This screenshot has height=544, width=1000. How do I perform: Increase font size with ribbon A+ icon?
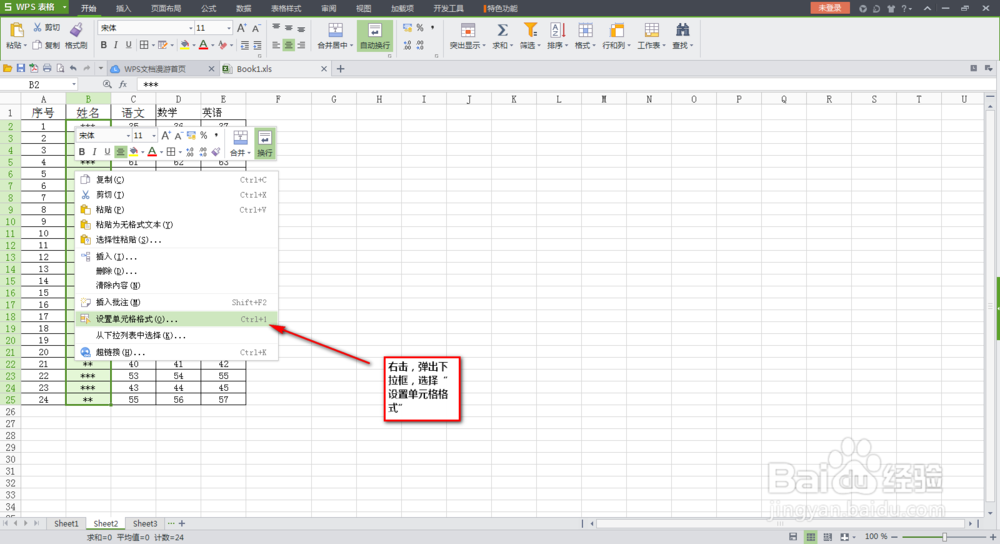tap(242, 28)
